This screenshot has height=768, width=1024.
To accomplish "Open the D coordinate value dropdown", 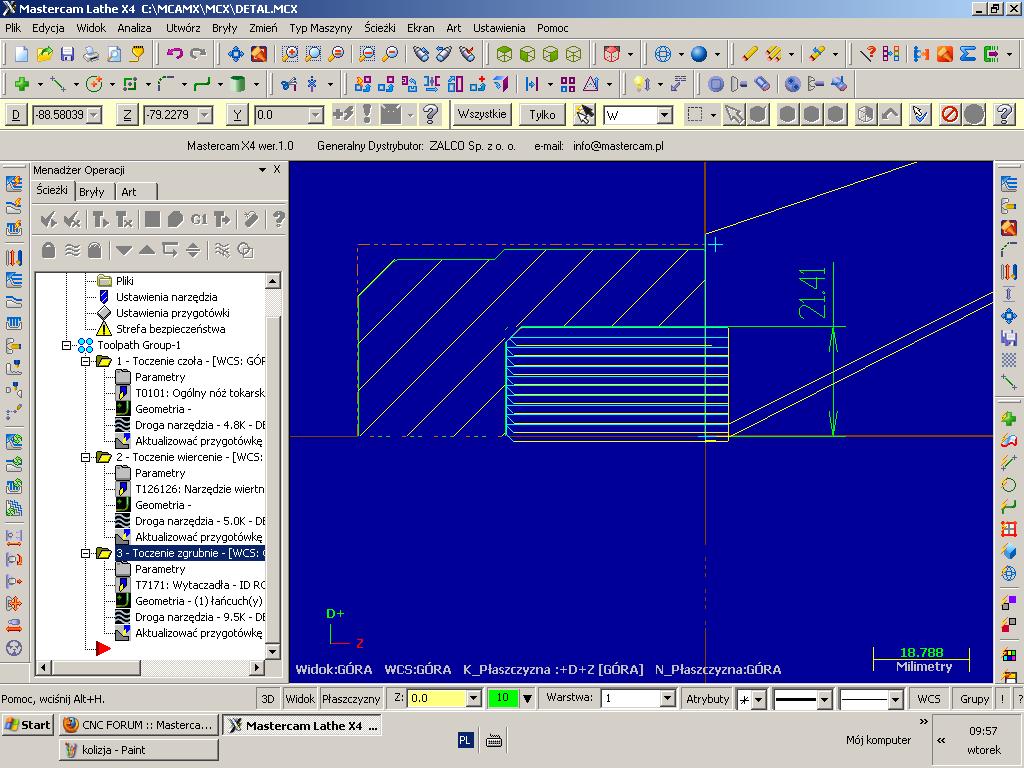I will pyautogui.click(x=95, y=116).
